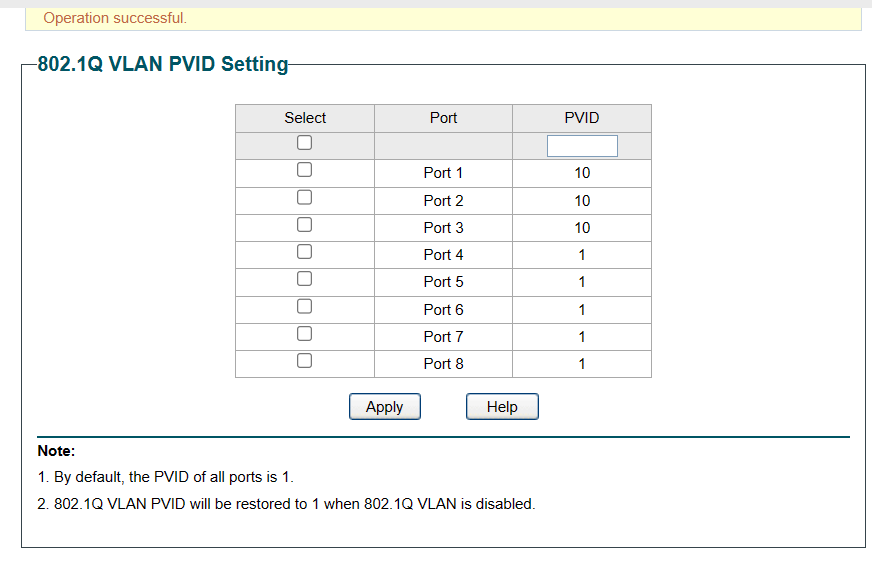Image resolution: width=872 pixels, height=562 pixels.
Task: Select the checkbox beside Port 5
Action: (x=305, y=279)
